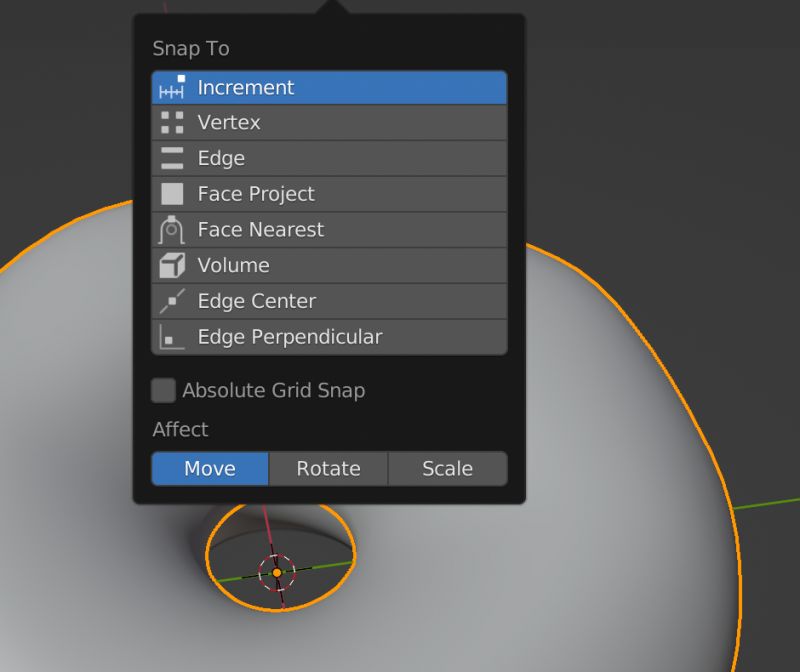Click the Edge Perpendicular snap icon
Screen dimensions: 800x672
(x=170, y=336)
